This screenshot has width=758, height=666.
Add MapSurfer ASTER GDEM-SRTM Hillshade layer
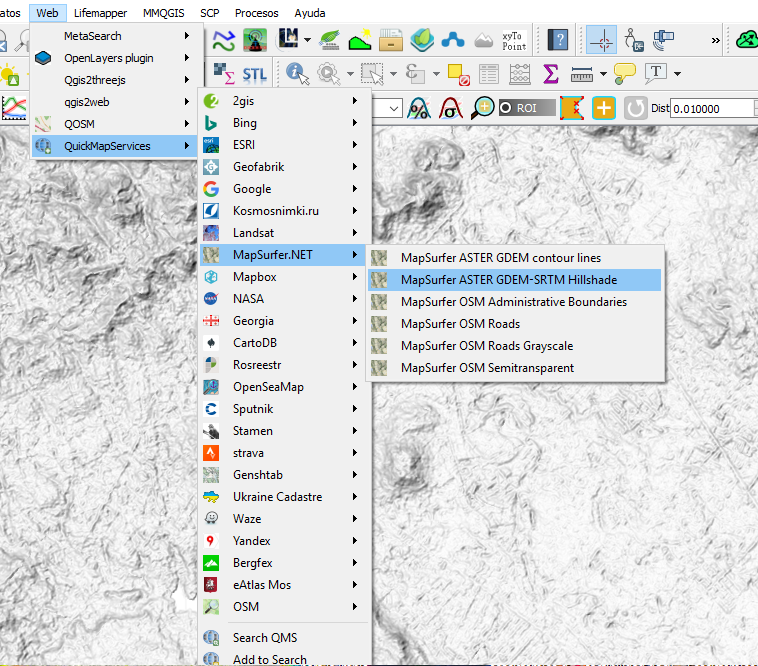tap(515, 280)
